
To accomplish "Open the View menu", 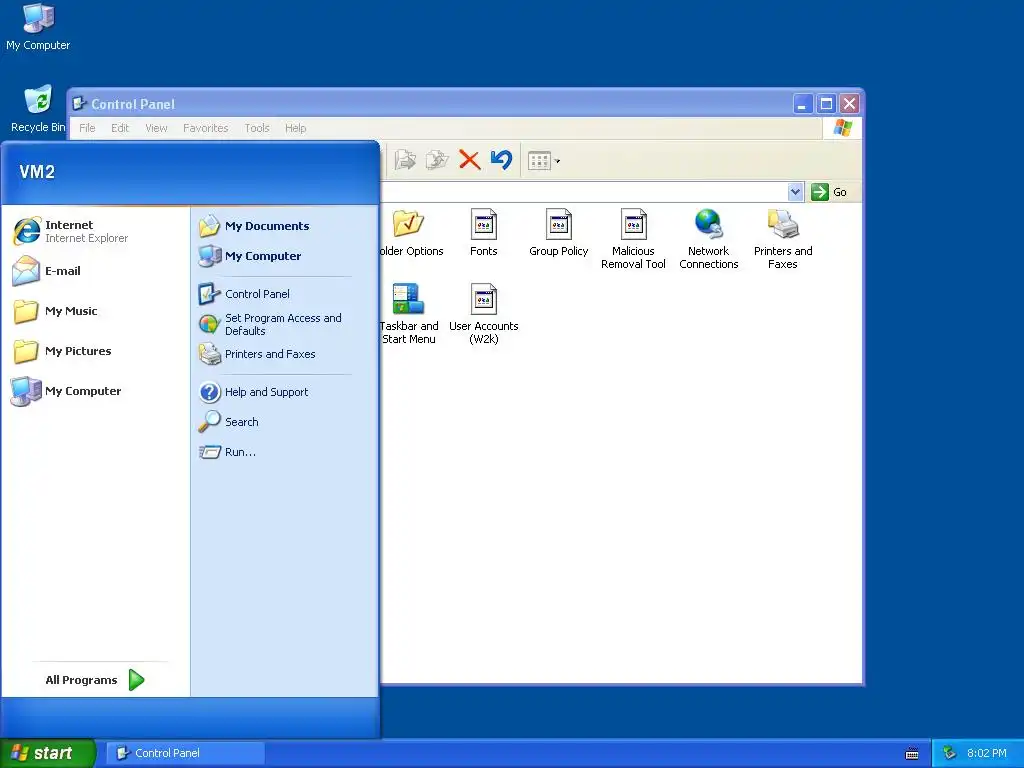I will point(156,128).
